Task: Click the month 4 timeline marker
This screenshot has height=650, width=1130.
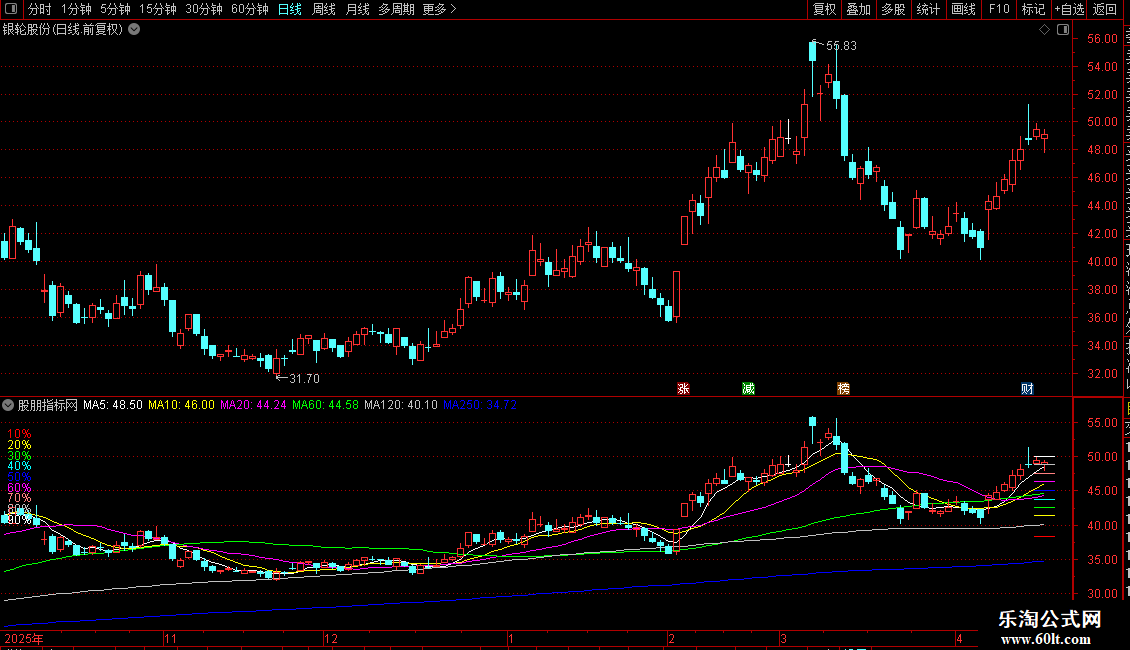Action: pyautogui.click(x=959, y=638)
